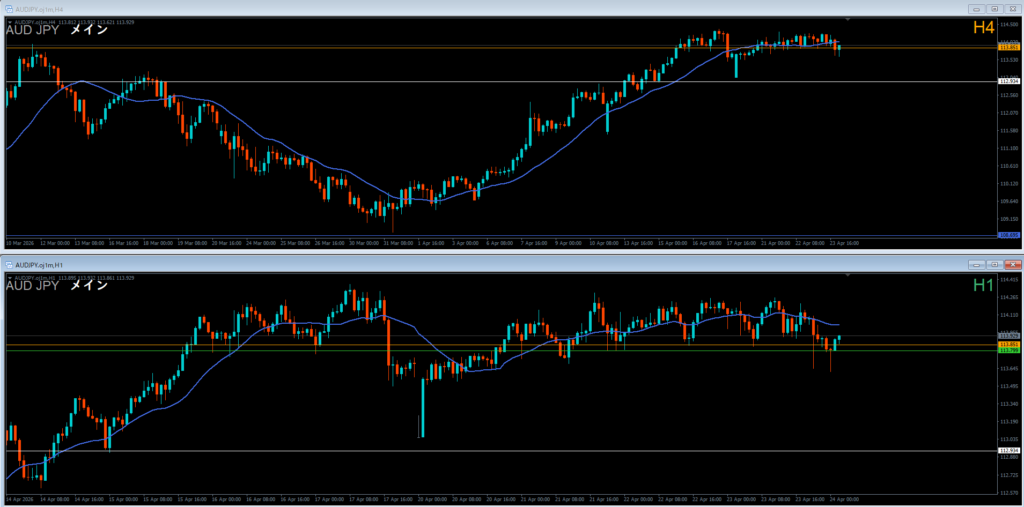The height and width of the screenshot is (507, 1024).
Task: Select the orange 113.851 price tag in H4 chart
Action: (x=1008, y=47)
